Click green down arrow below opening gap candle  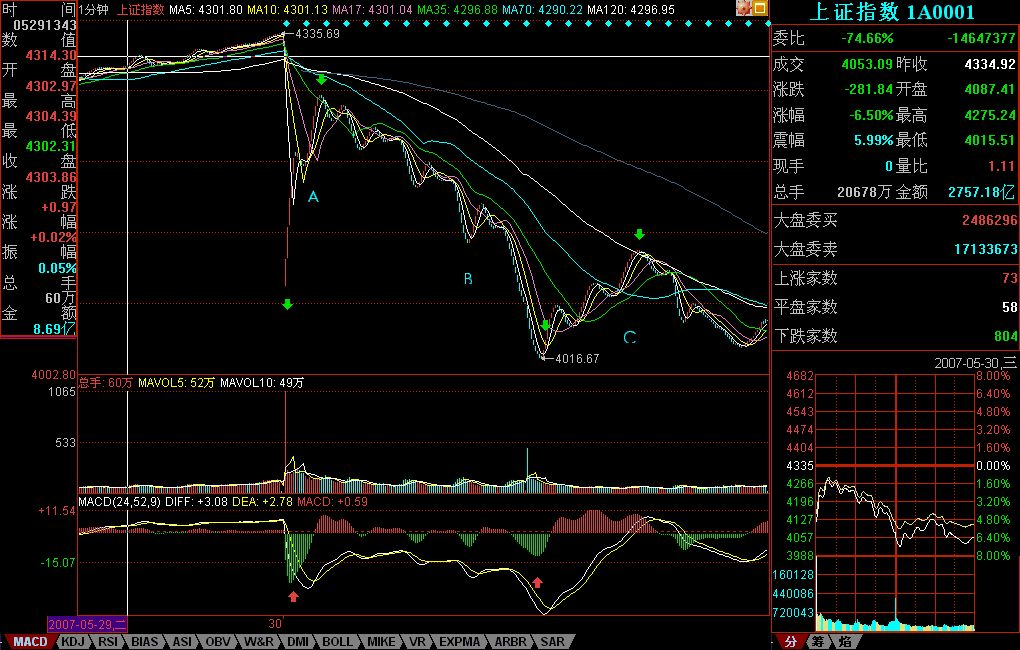click(x=287, y=304)
